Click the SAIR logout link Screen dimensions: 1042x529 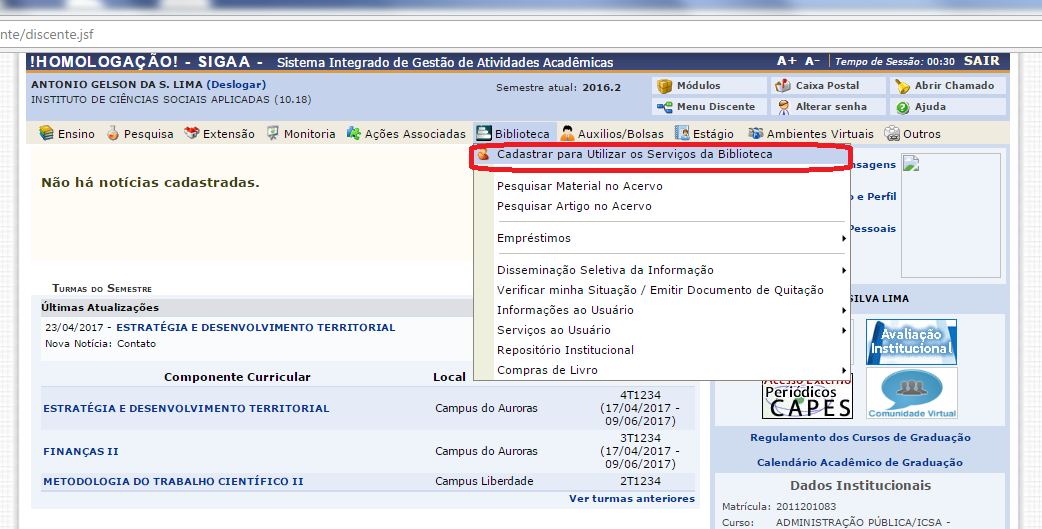click(x=981, y=62)
